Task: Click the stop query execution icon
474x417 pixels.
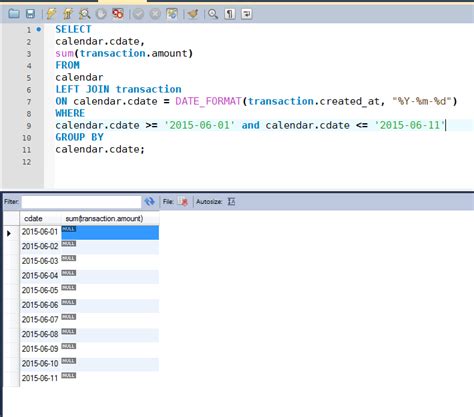Action: (101, 14)
